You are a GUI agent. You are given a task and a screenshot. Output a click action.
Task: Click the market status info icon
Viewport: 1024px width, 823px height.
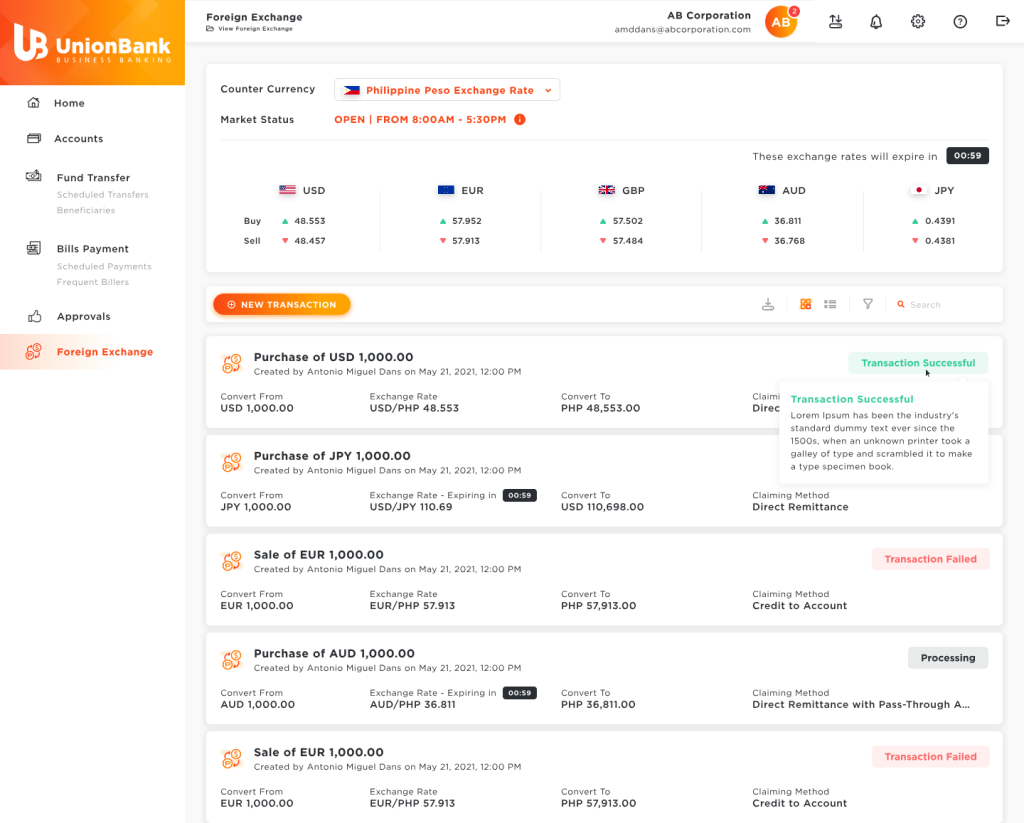520,120
